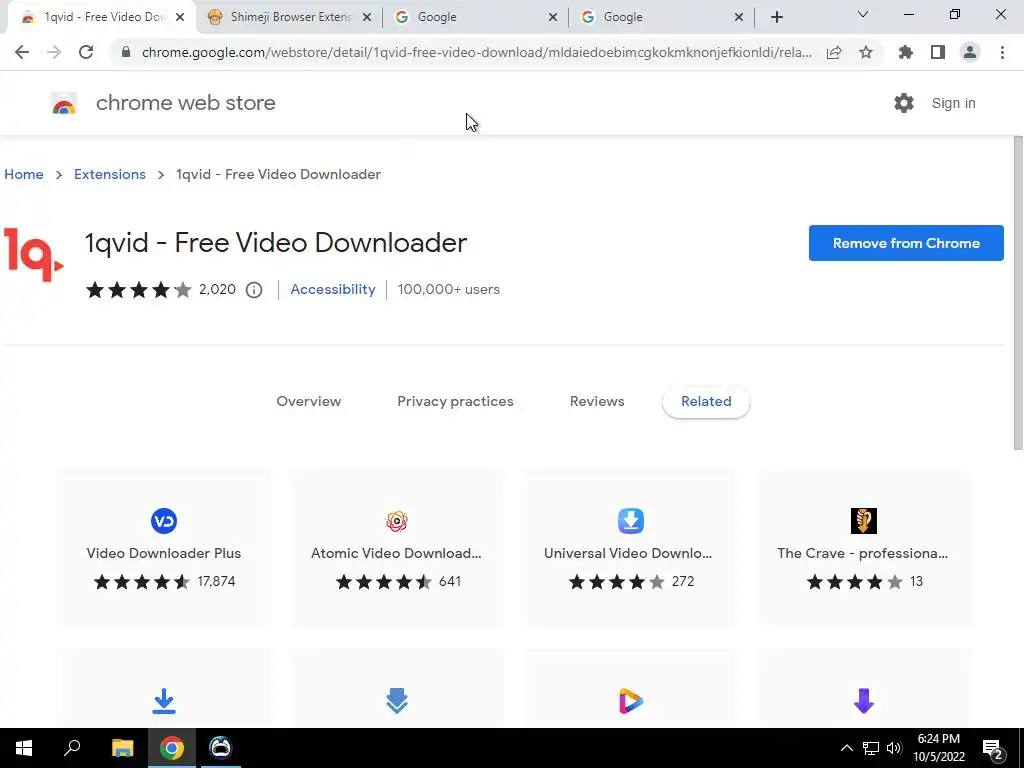Click Remove from Chrome button
This screenshot has width=1024, height=768.
coord(906,243)
